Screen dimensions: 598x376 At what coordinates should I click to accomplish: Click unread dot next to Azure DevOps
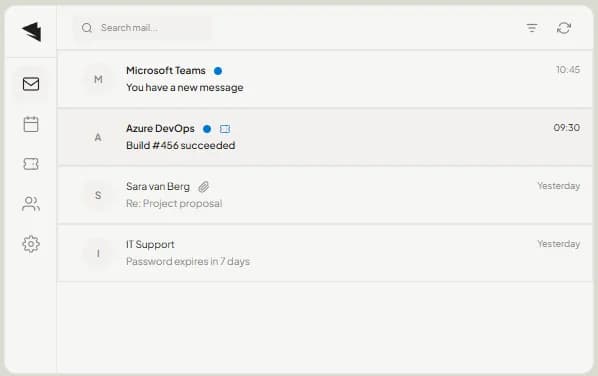pyautogui.click(x=207, y=129)
